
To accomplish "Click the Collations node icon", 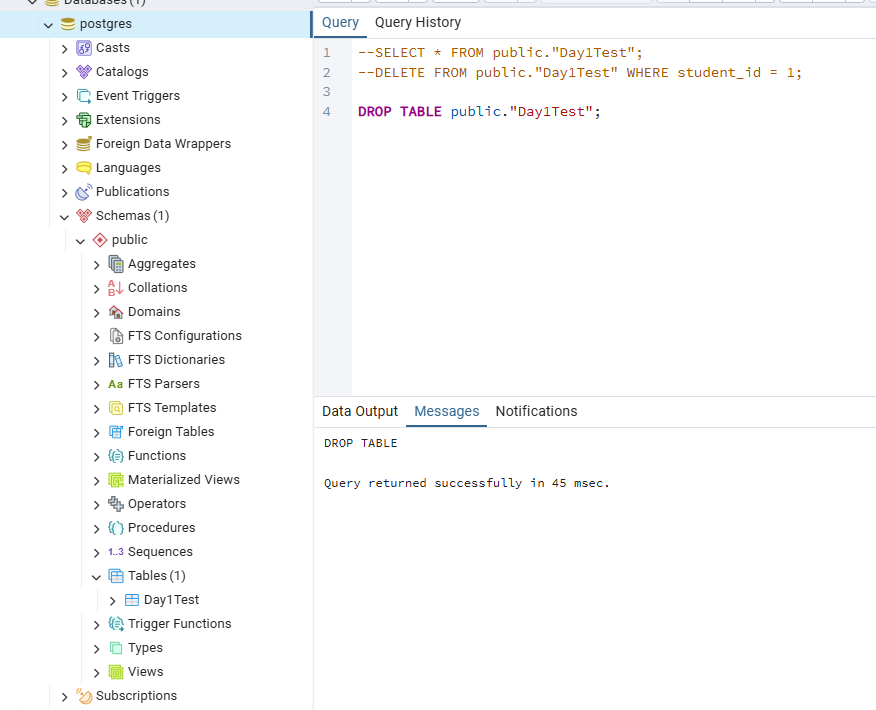I will click(x=116, y=288).
